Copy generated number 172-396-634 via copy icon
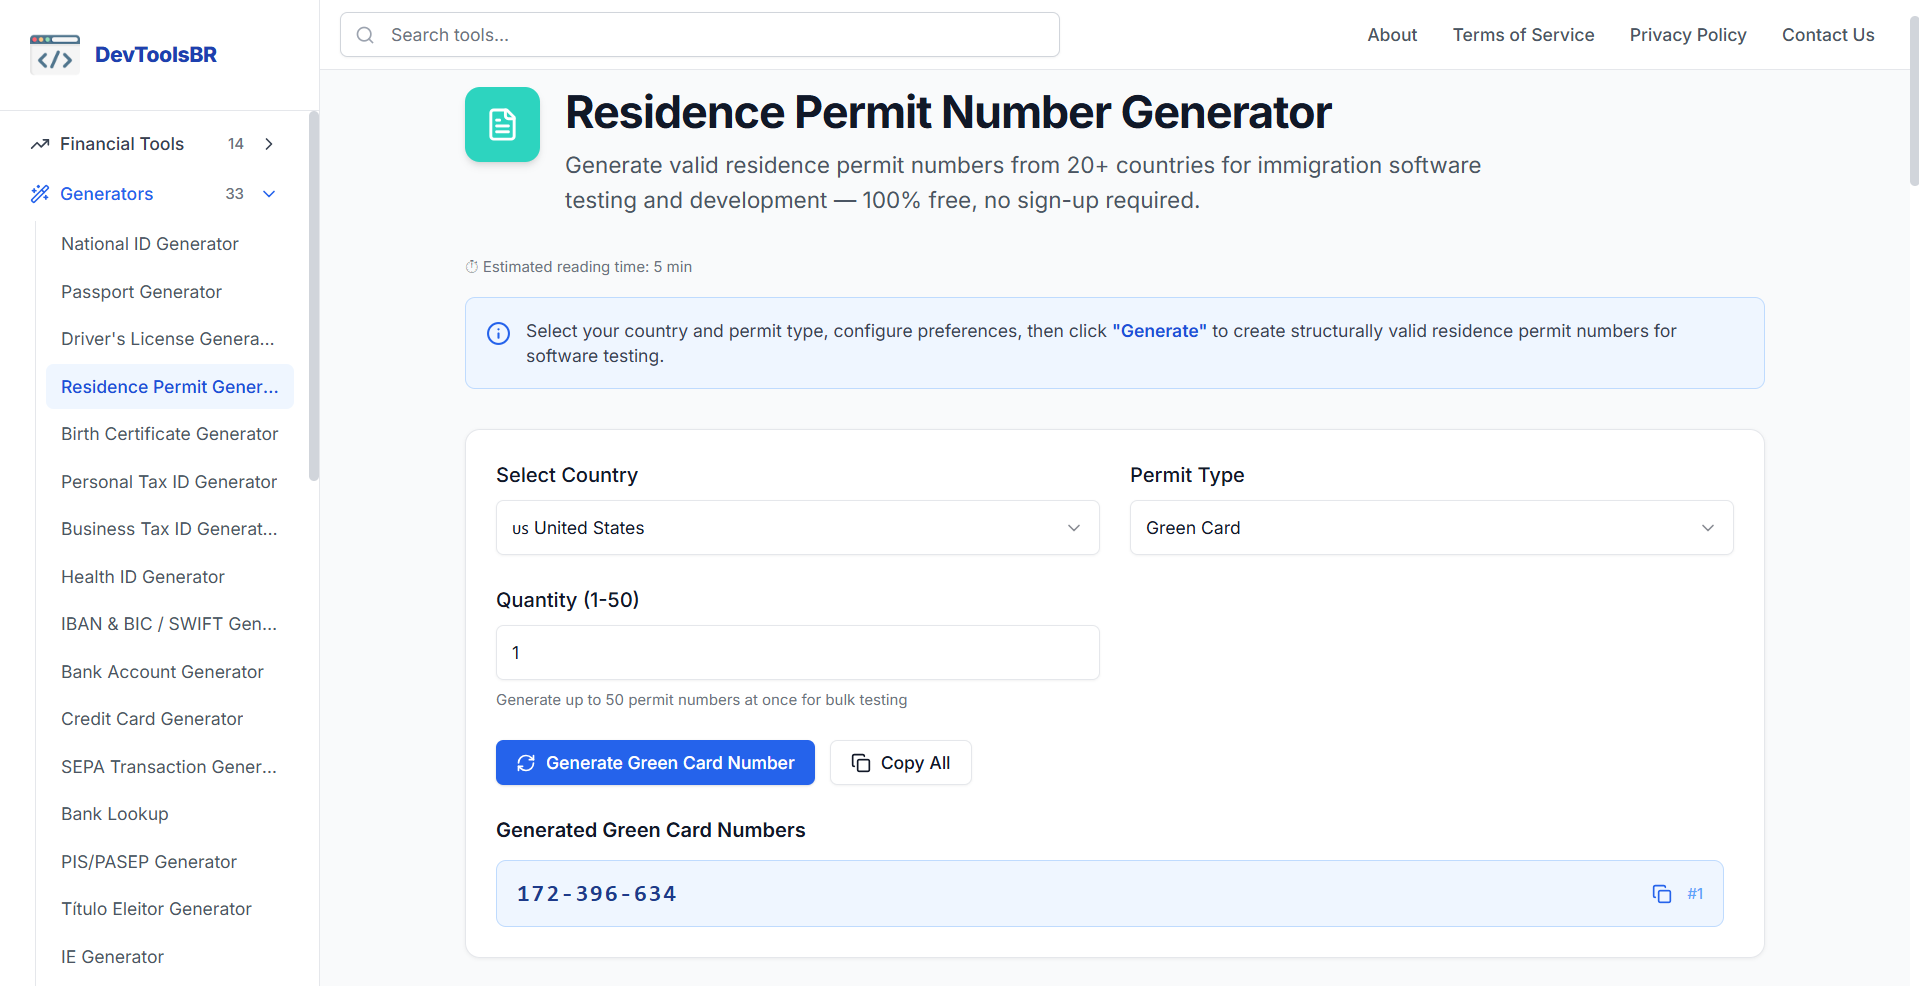1919x986 pixels. 1661,894
